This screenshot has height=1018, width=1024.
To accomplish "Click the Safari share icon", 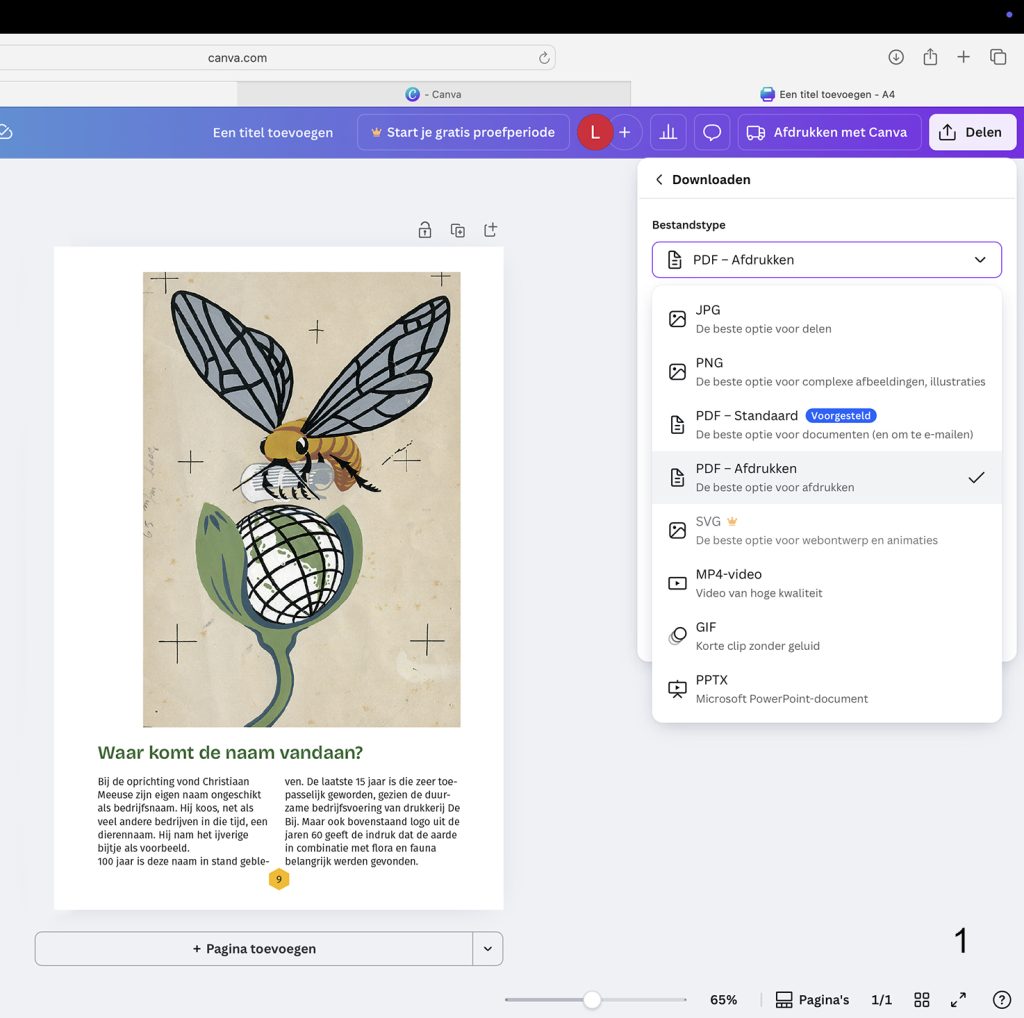I will (929, 57).
